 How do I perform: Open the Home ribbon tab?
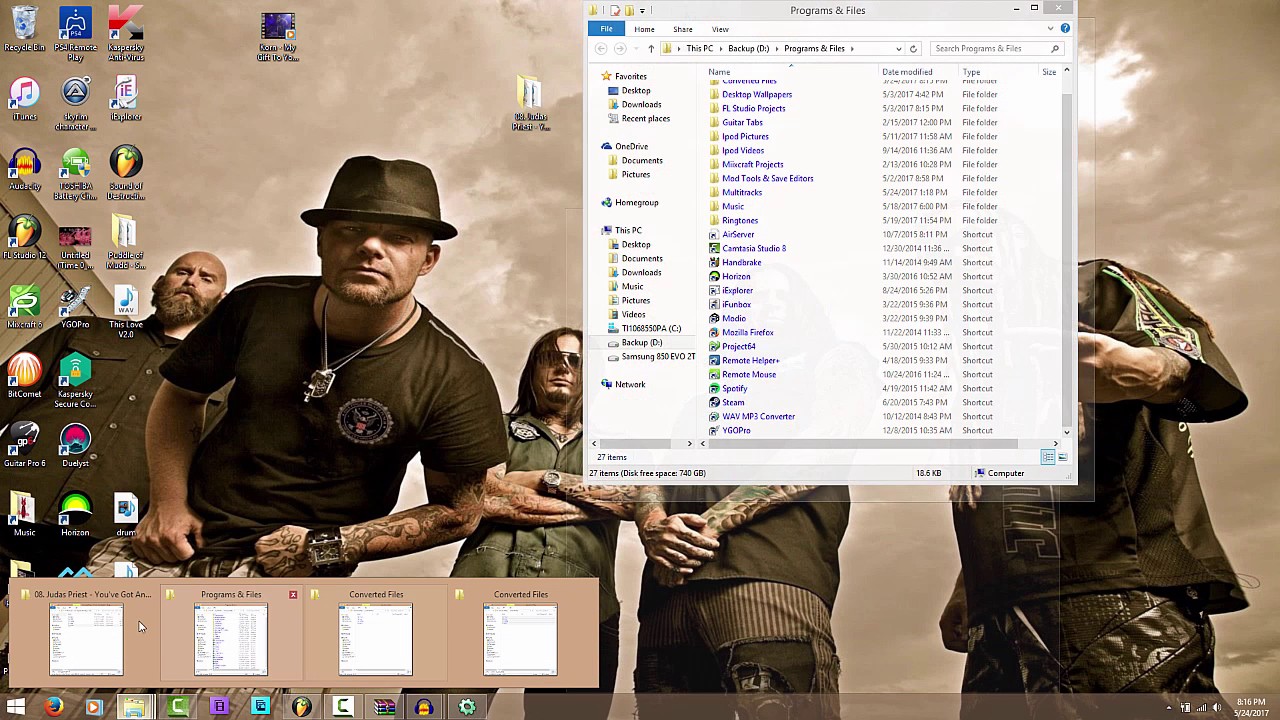pyautogui.click(x=644, y=29)
